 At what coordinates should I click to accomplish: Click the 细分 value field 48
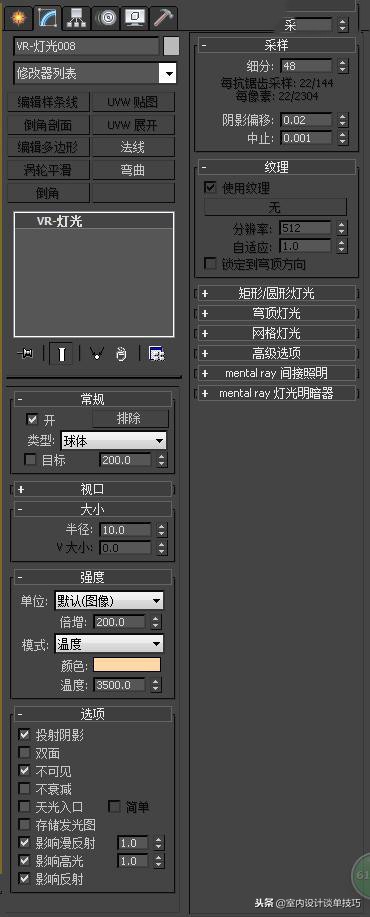pos(306,66)
